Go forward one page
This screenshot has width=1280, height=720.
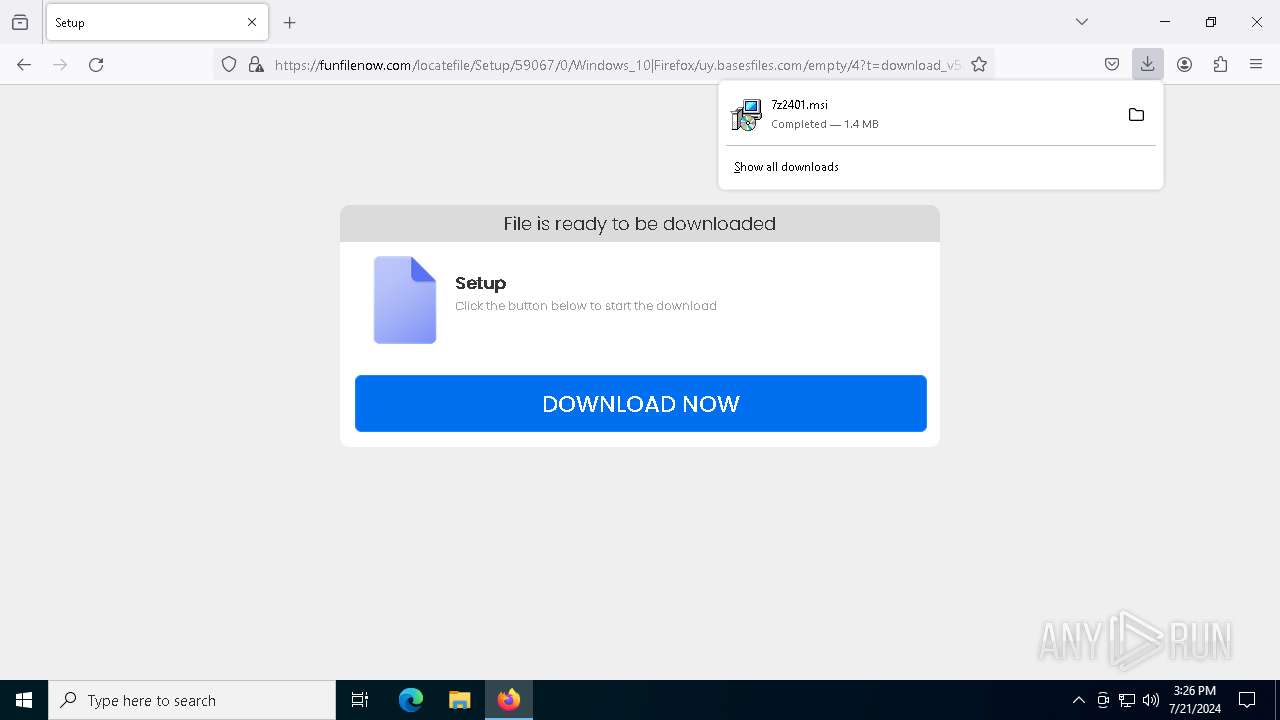pyautogui.click(x=60, y=65)
